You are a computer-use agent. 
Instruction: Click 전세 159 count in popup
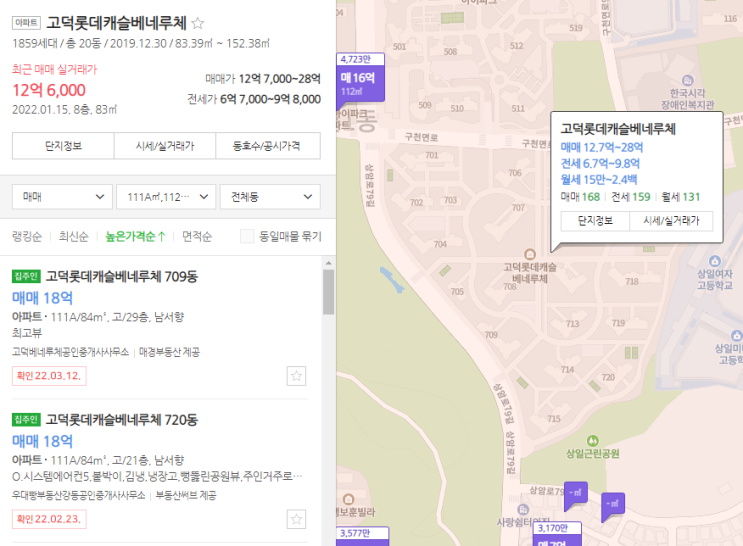[x=631, y=197]
